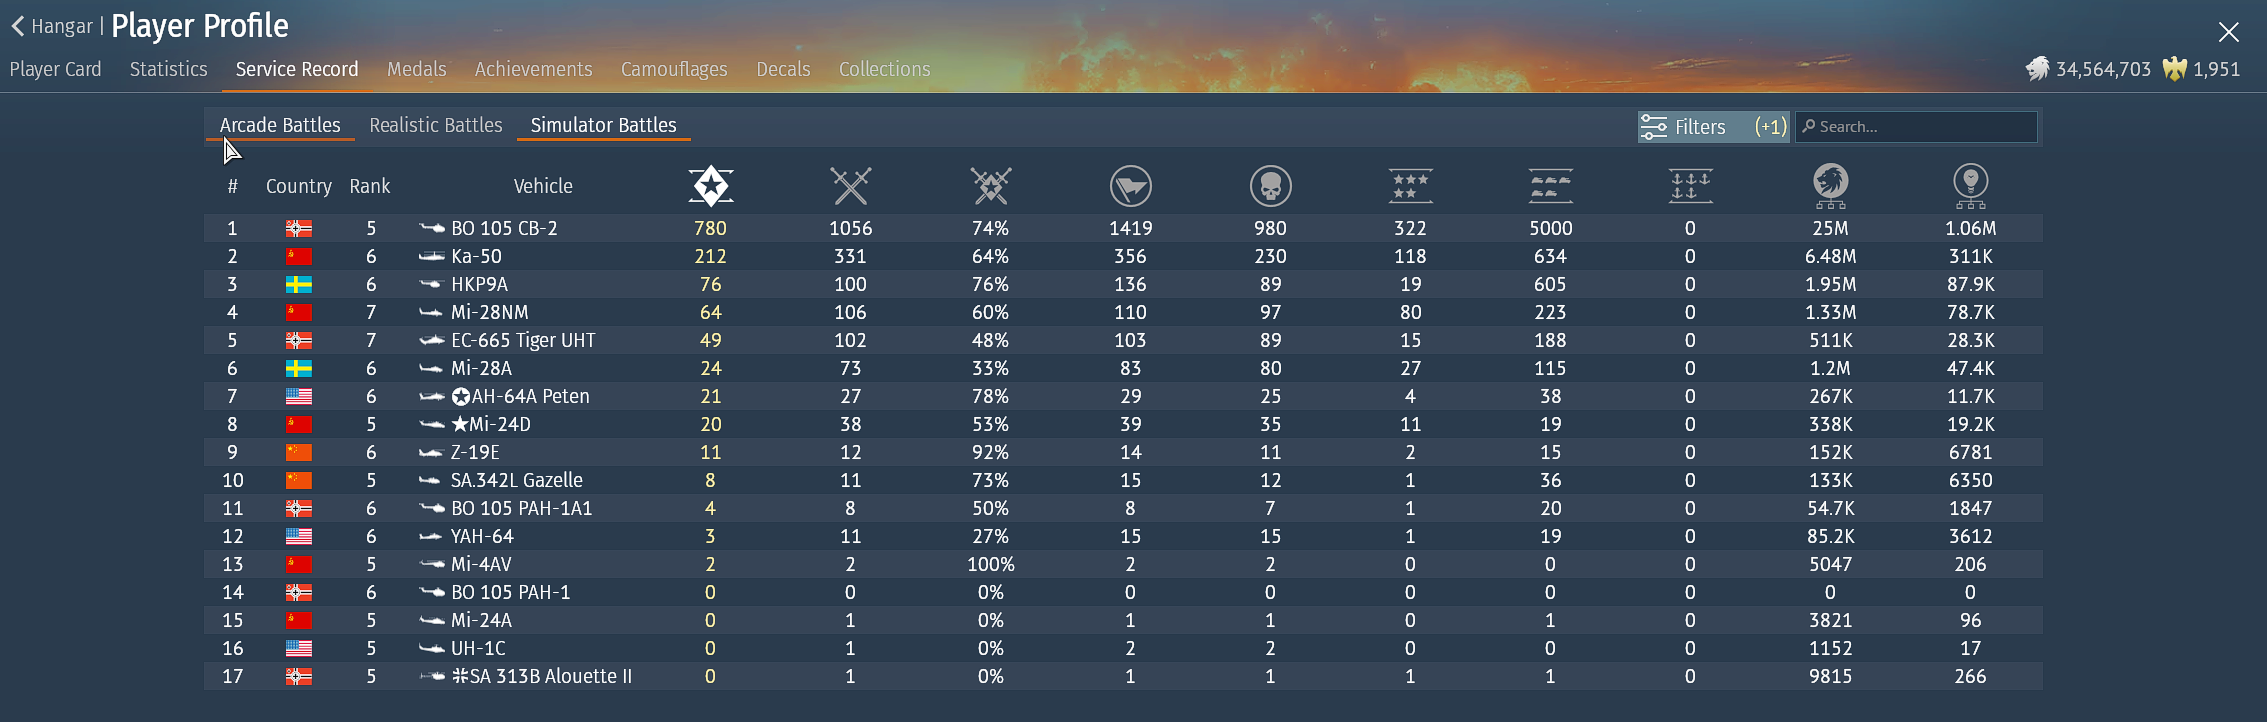Click the crossed swords battles column icon
The height and width of the screenshot is (722, 2267).
[x=850, y=186]
